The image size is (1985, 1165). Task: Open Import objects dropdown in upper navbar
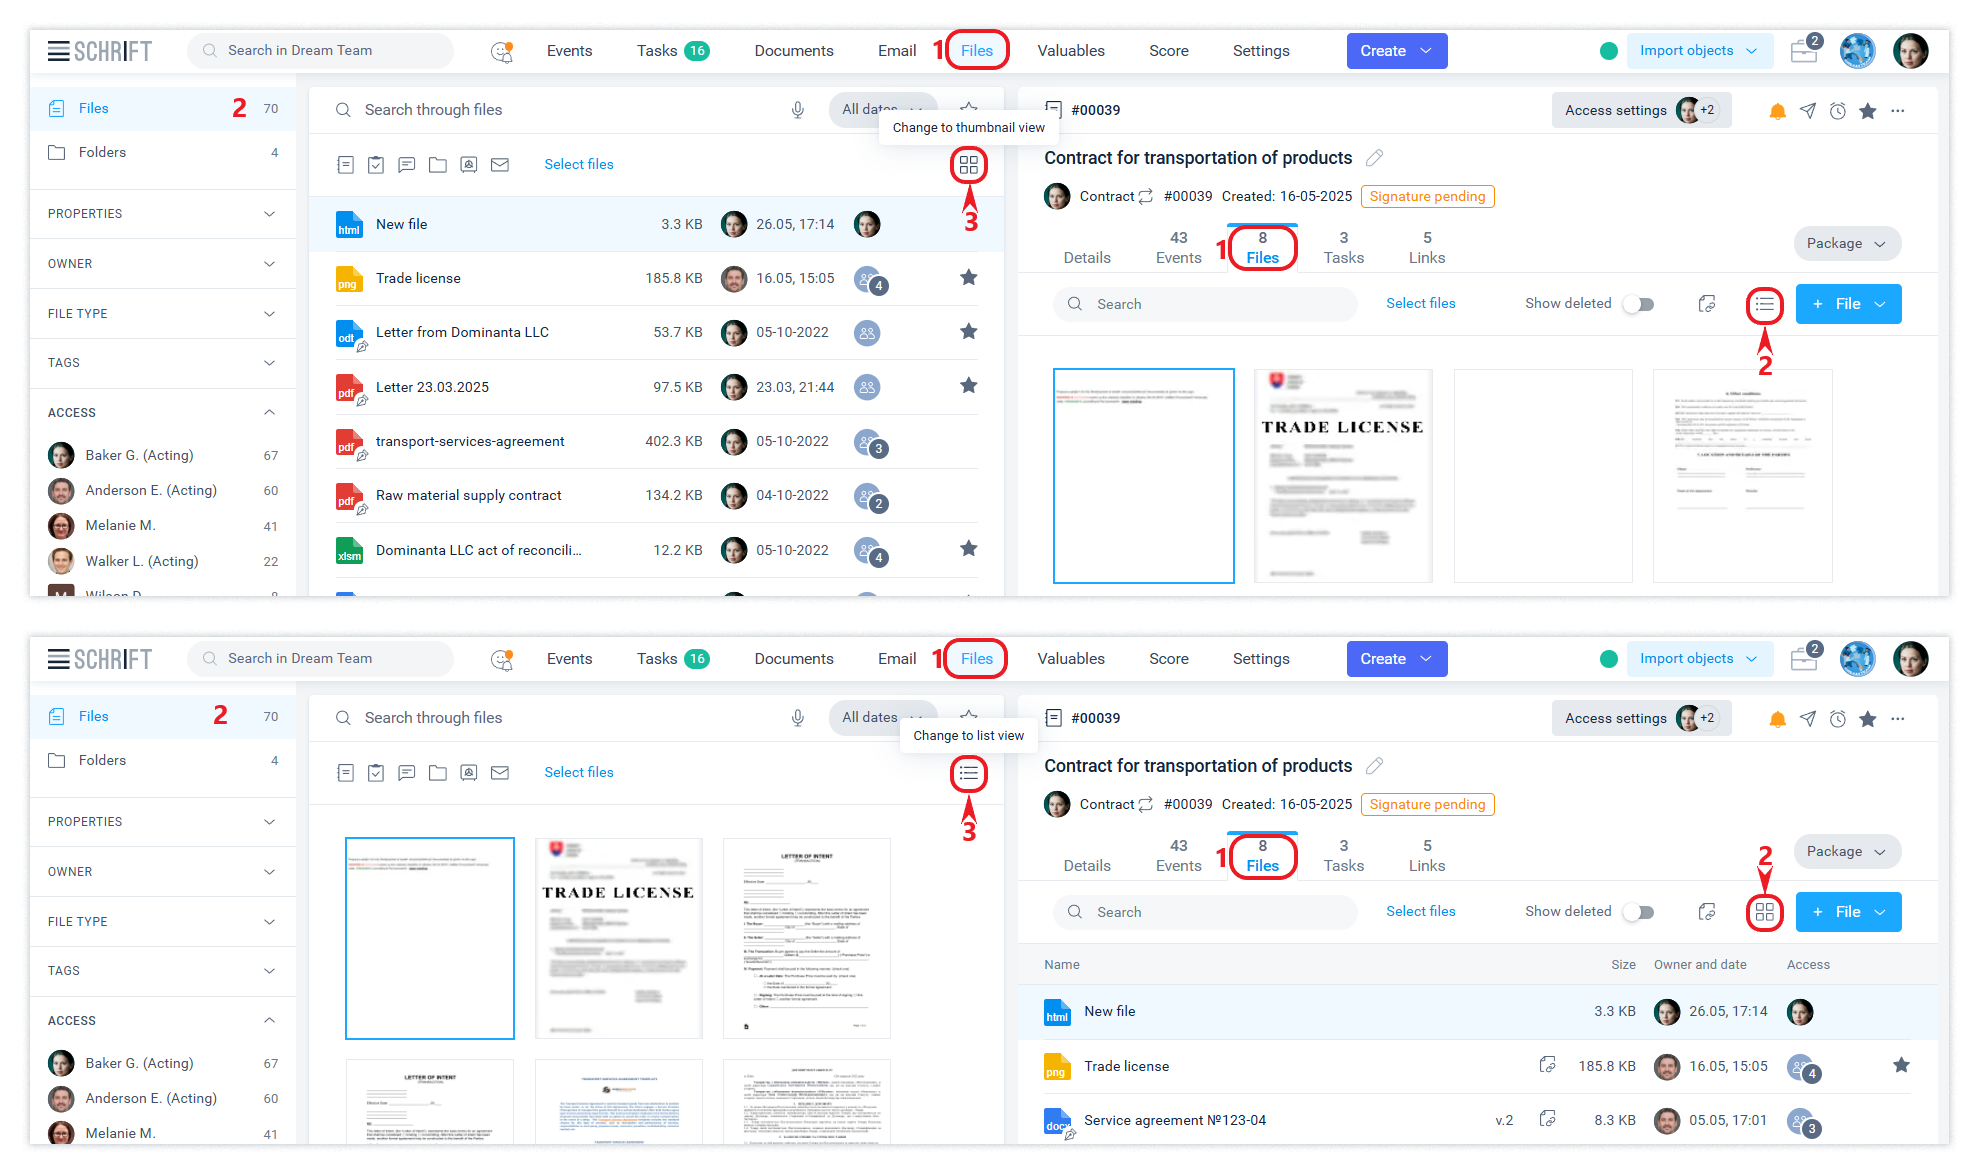click(1698, 51)
